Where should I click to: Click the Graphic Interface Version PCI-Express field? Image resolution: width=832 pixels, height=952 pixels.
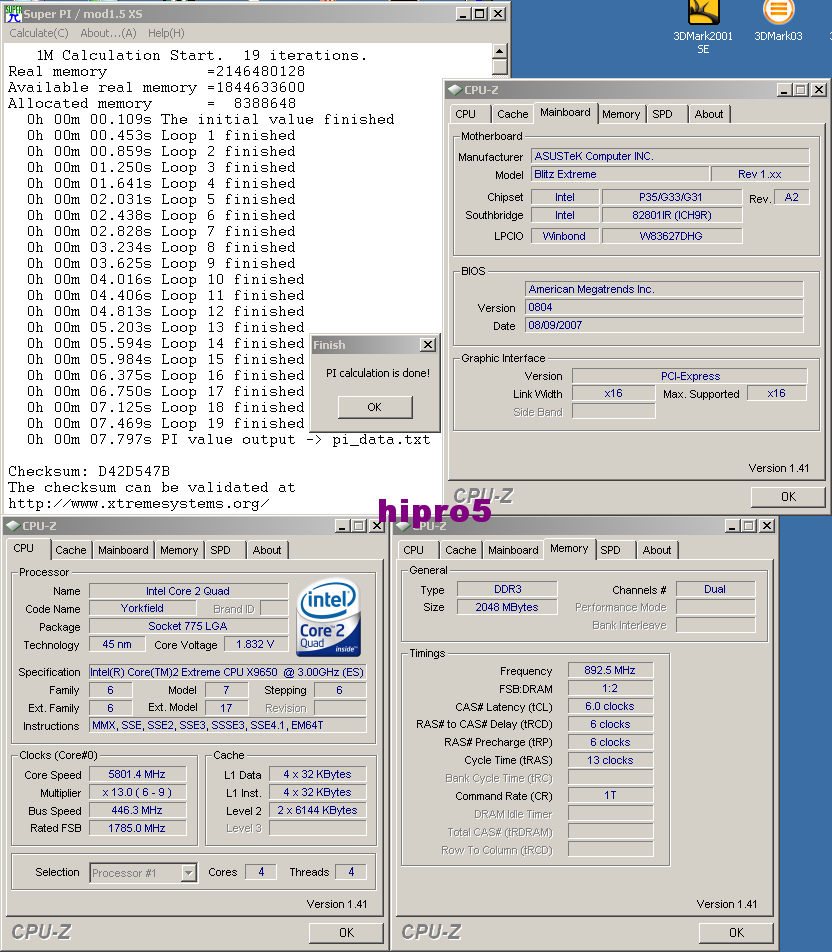[x=690, y=376]
